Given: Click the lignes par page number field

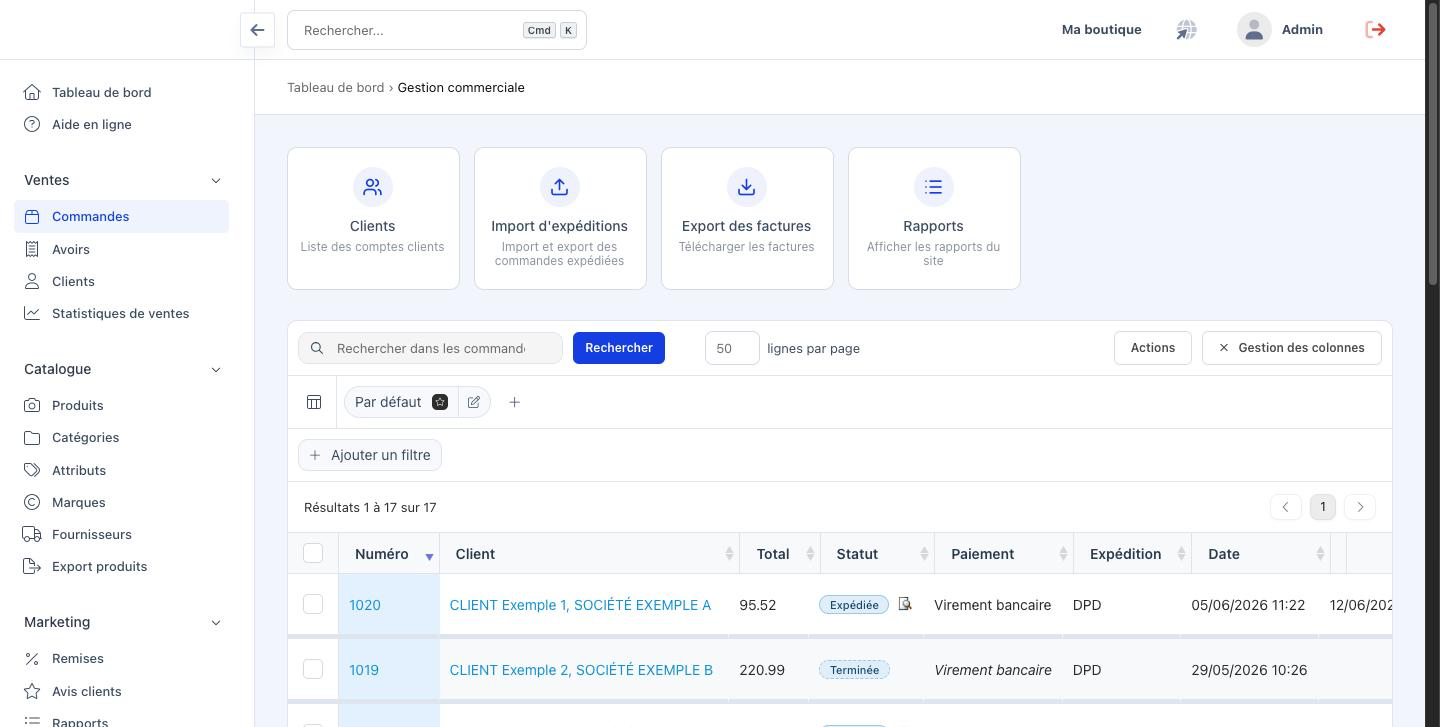Looking at the screenshot, I should [x=732, y=348].
